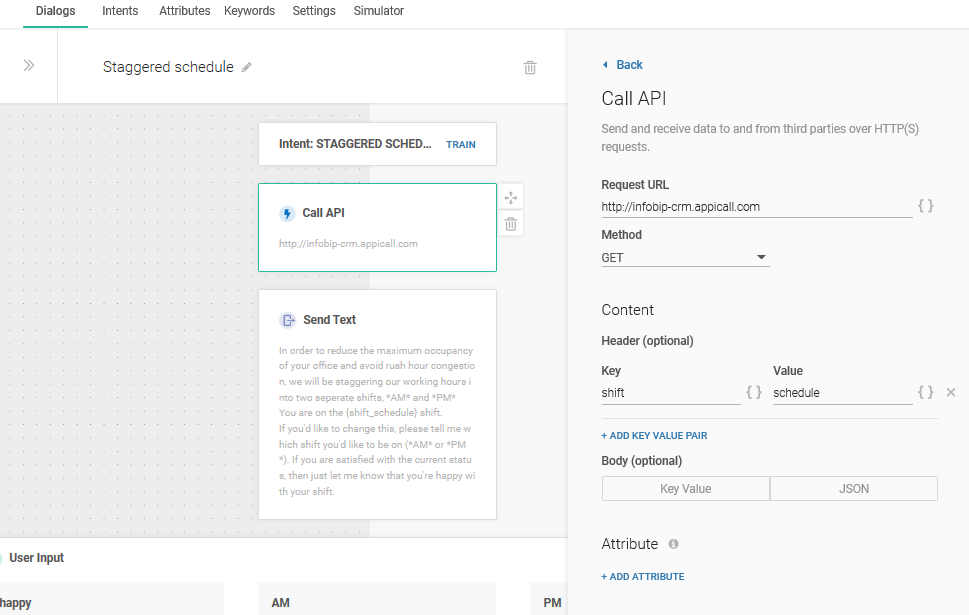Click the Request URL input field
The image size is (969, 615).
coord(755,207)
